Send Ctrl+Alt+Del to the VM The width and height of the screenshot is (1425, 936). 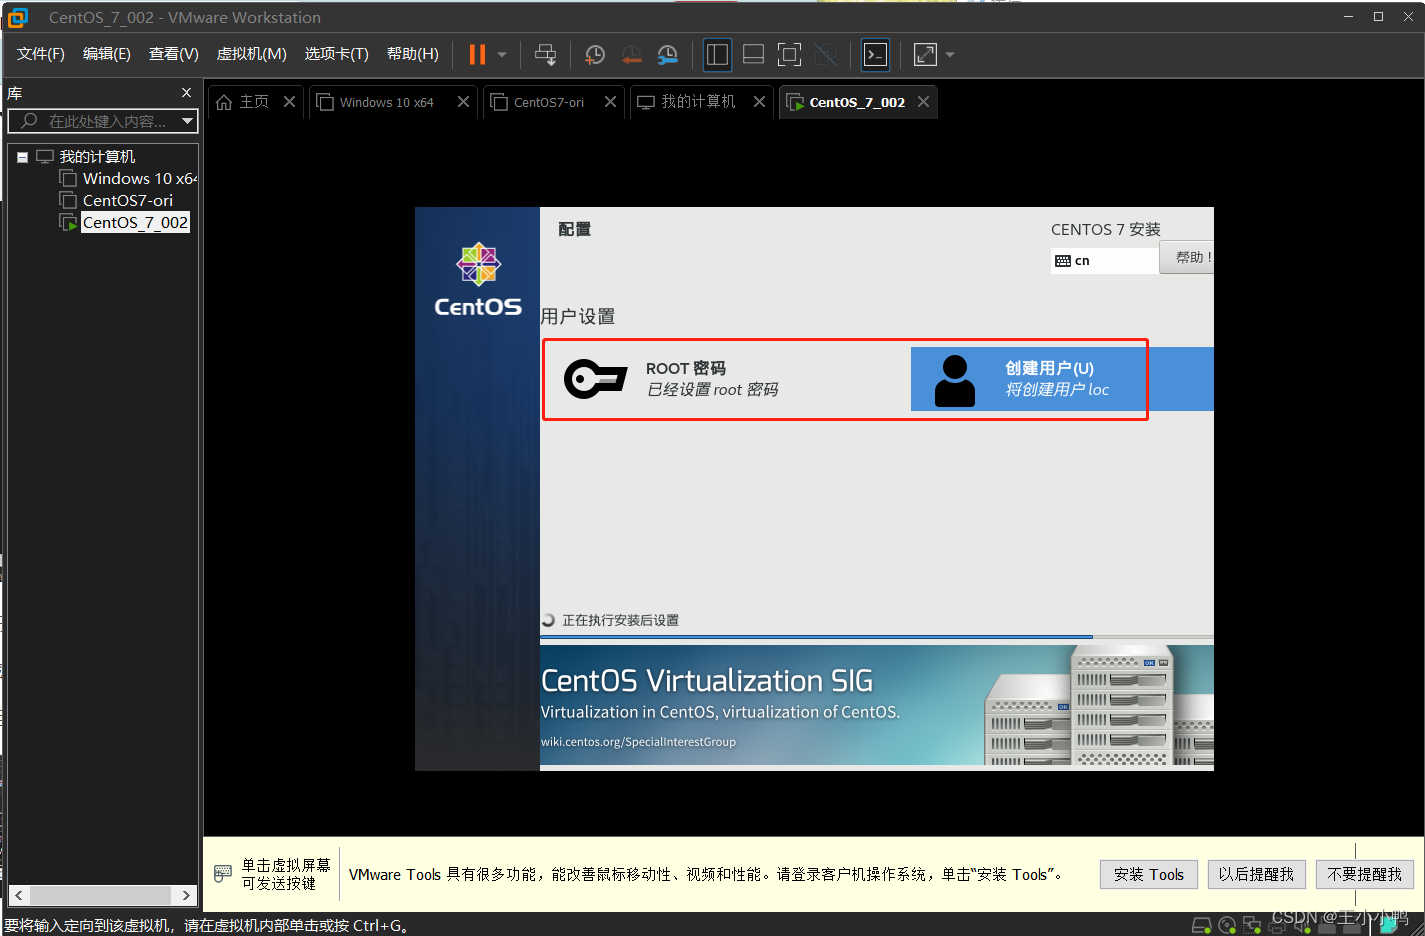(x=545, y=55)
